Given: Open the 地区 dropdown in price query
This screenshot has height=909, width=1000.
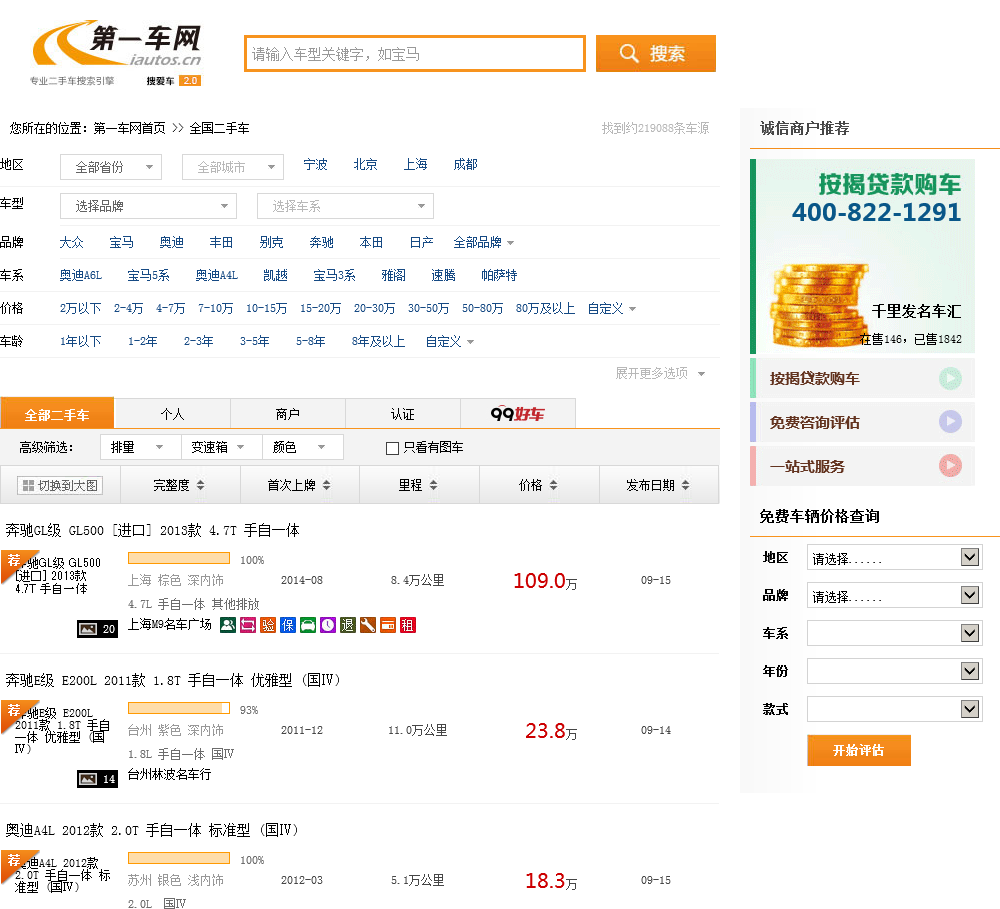Looking at the screenshot, I should (x=894, y=558).
